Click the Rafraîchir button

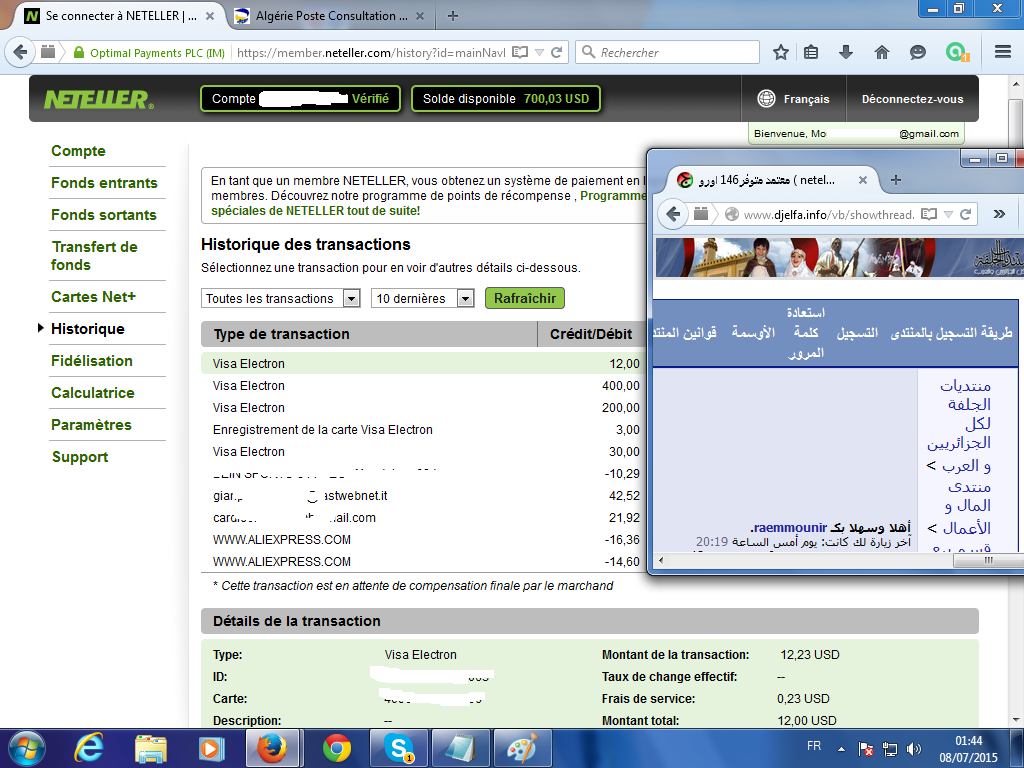(x=525, y=298)
